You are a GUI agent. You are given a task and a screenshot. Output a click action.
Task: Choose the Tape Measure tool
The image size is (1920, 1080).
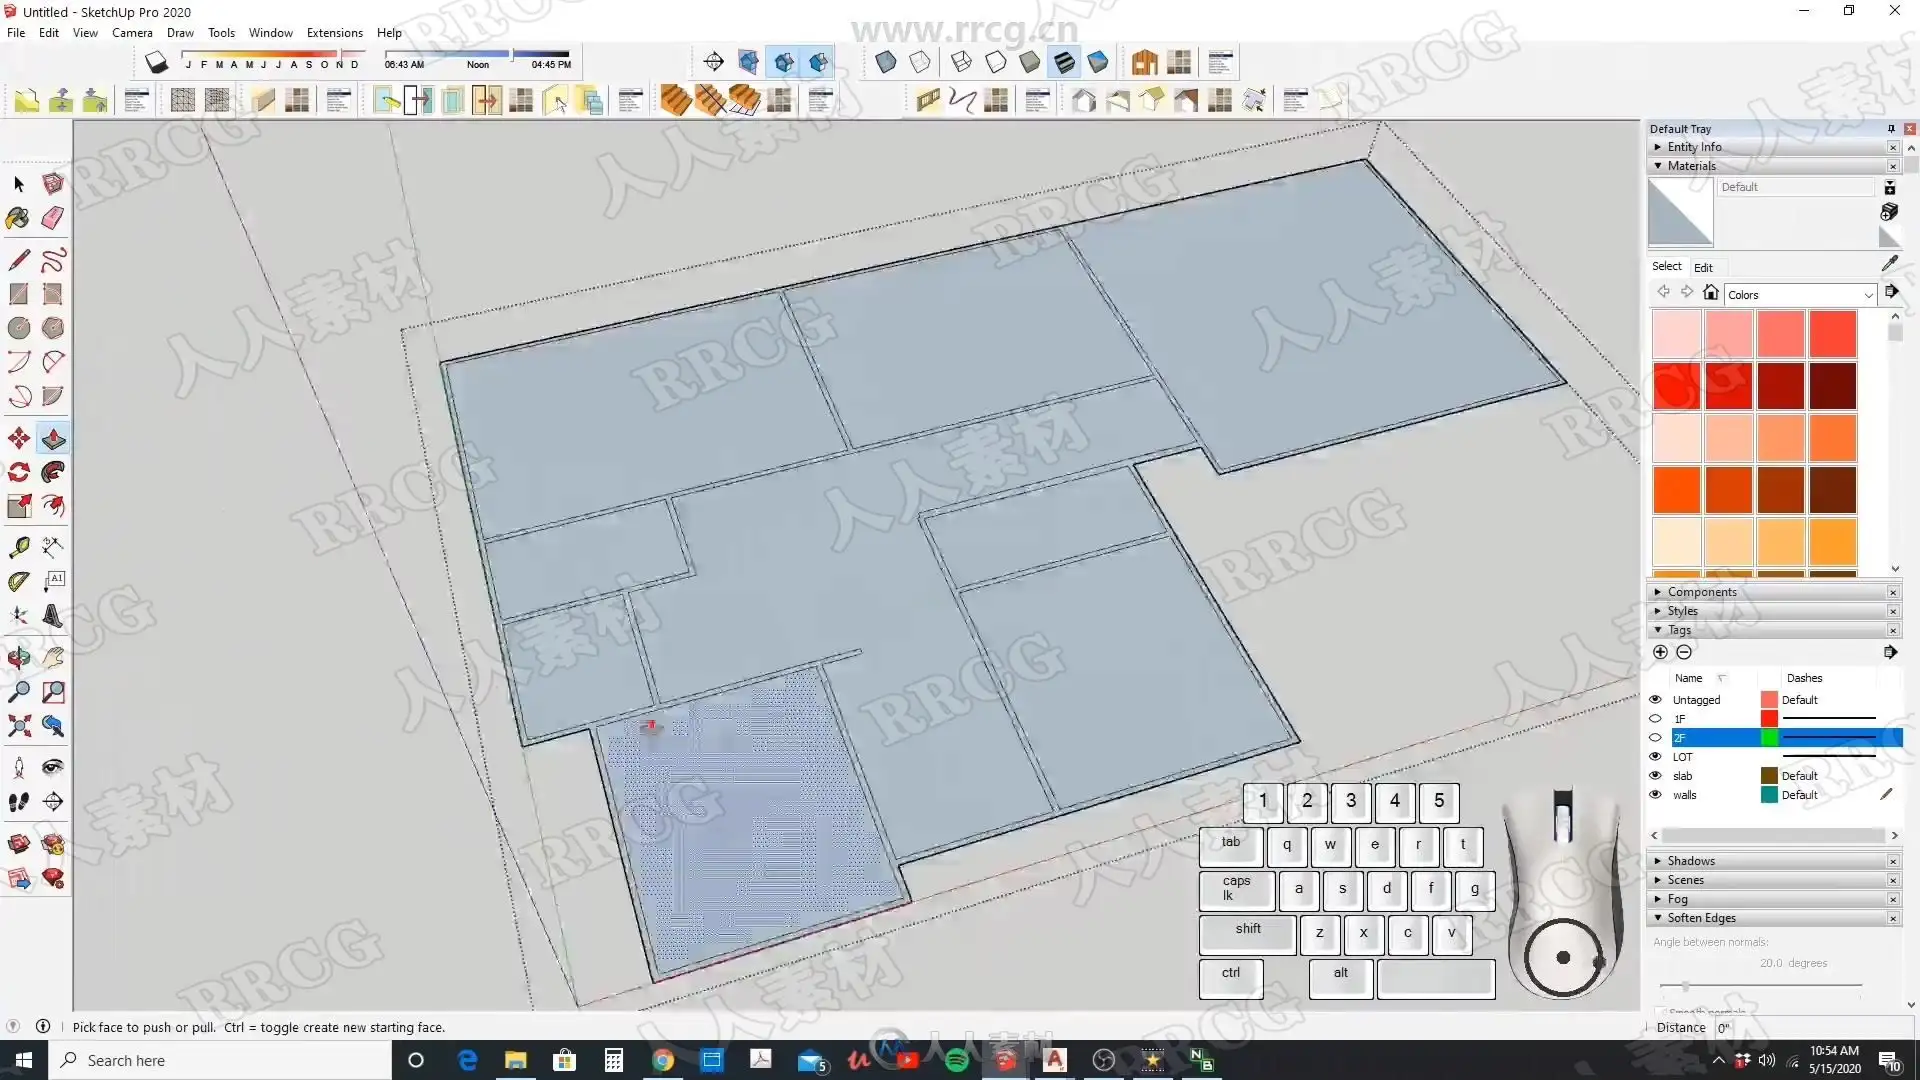(18, 546)
